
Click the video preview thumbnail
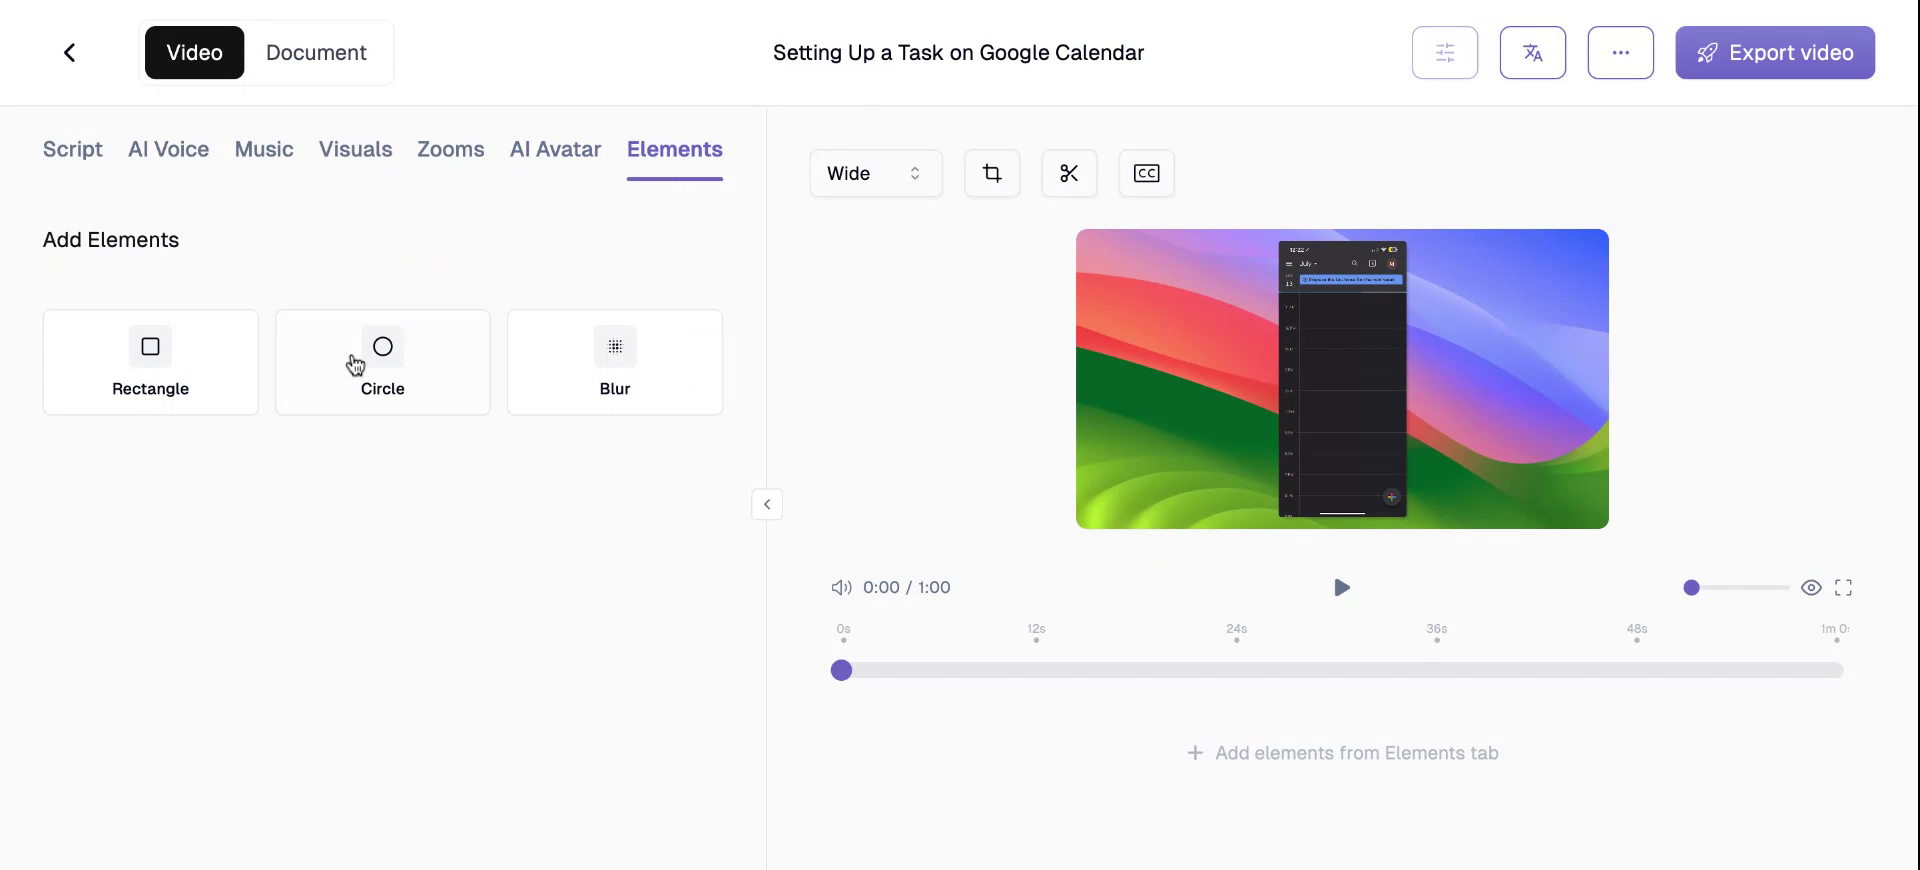point(1342,379)
